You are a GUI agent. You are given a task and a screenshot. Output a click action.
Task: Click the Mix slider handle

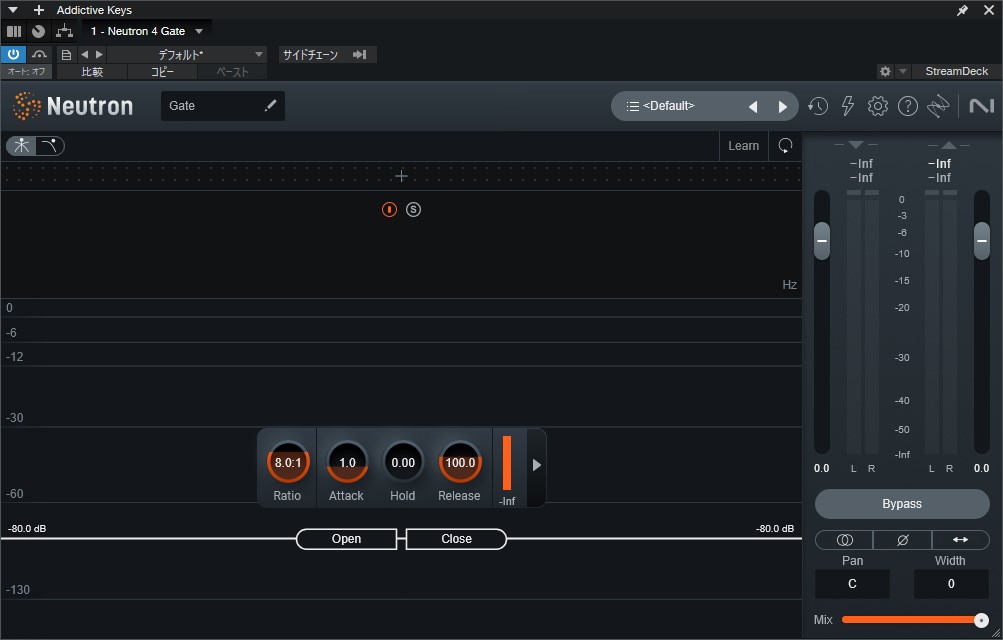coord(981,620)
